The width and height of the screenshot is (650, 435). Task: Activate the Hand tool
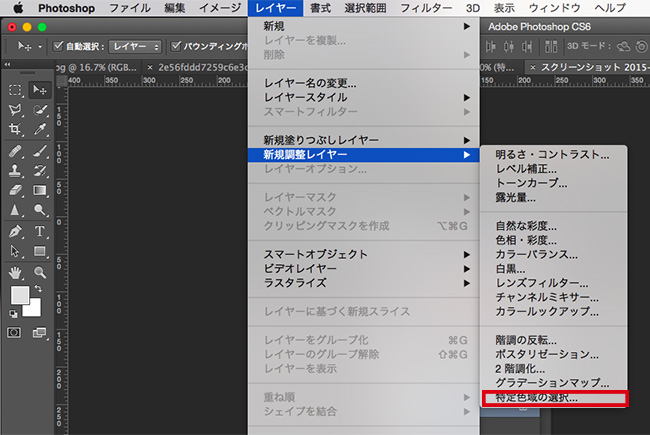pyautogui.click(x=16, y=272)
